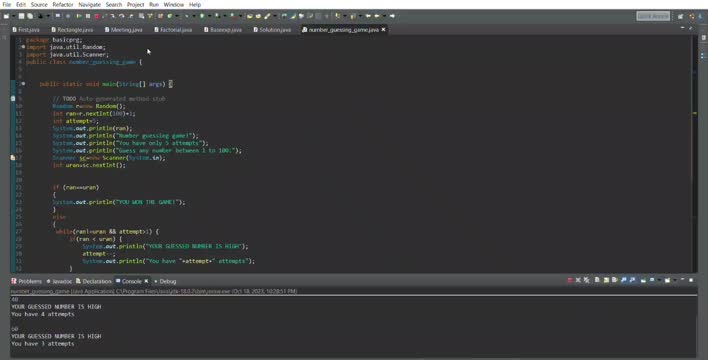Click the Save icon in main toolbar
The width and height of the screenshot is (708, 360).
coord(21,16)
